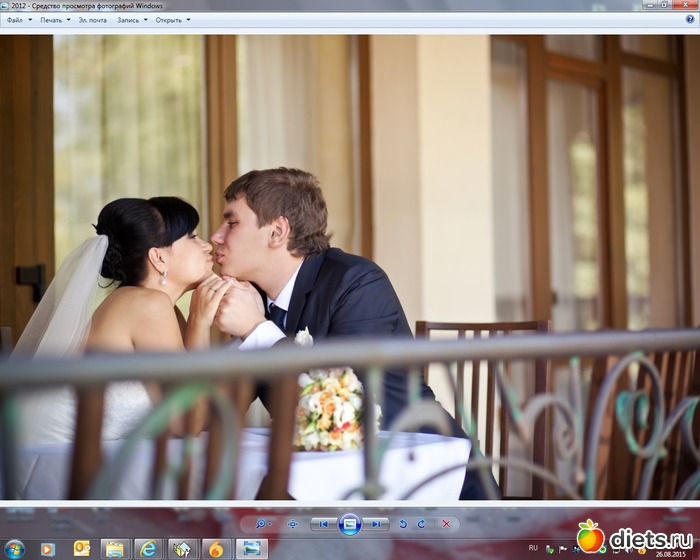This screenshot has width=700, height=560.
Task: Start the slideshow with the center button
Action: (x=349, y=524)
